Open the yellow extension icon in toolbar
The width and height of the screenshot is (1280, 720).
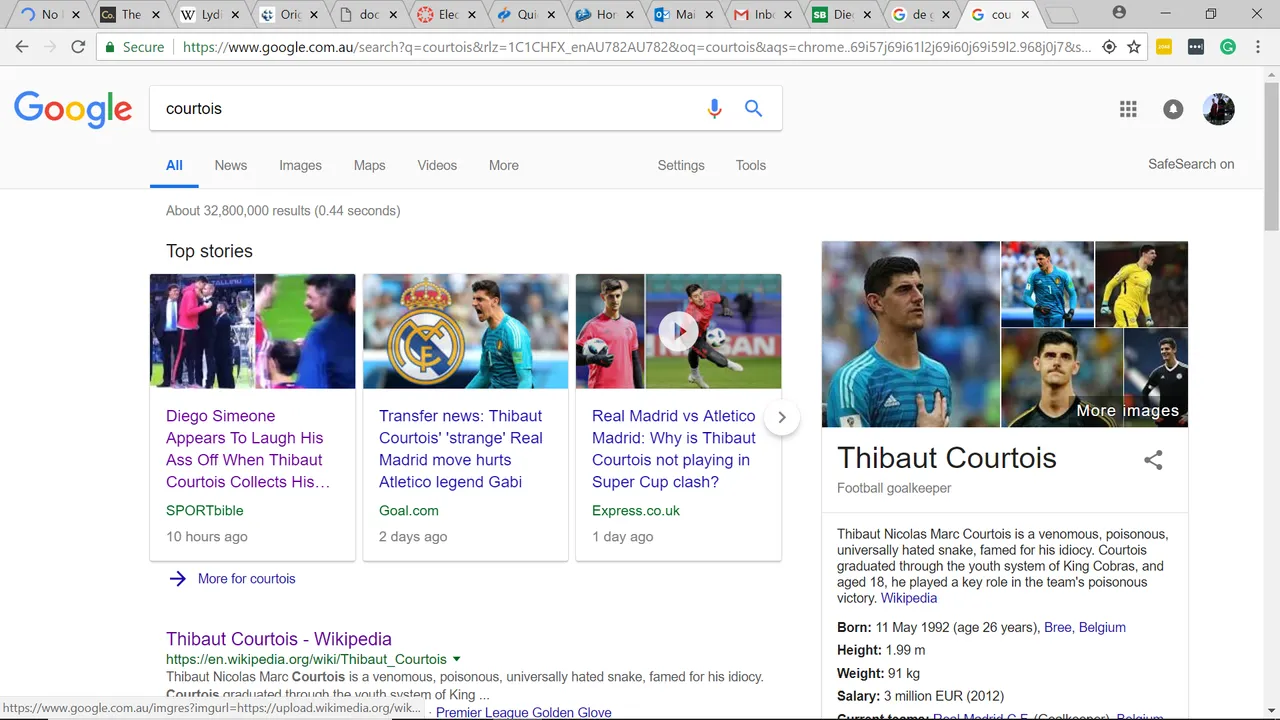1164,47
